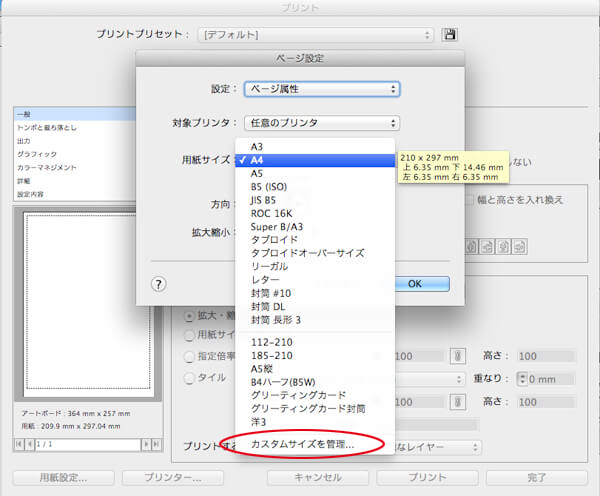The image size is (600, 496).
Task: Click the 完了 button
Action: pyautogui.click(x=536, y=478)
